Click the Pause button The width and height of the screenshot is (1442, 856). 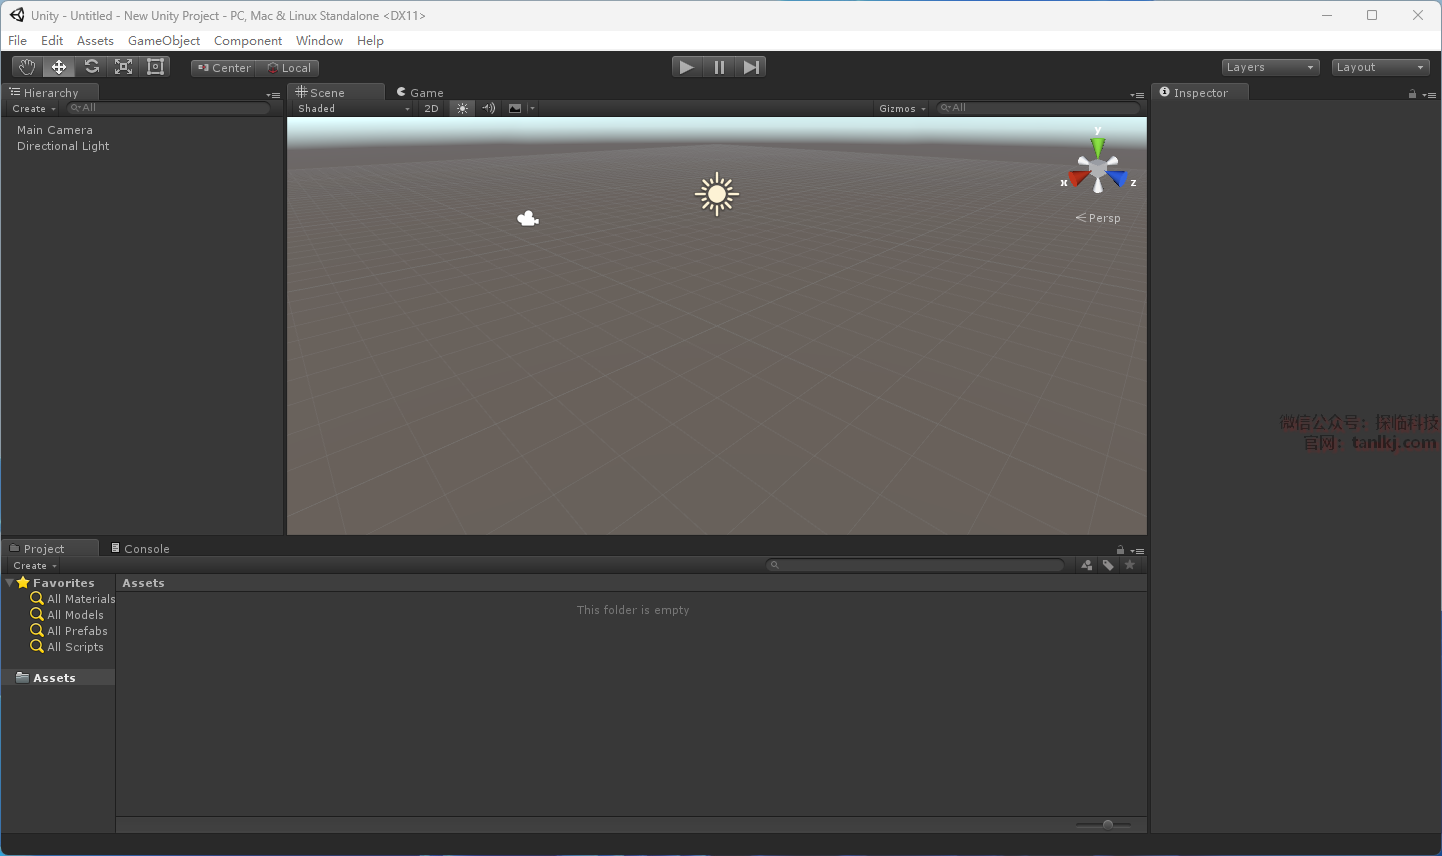pos(719,67)
